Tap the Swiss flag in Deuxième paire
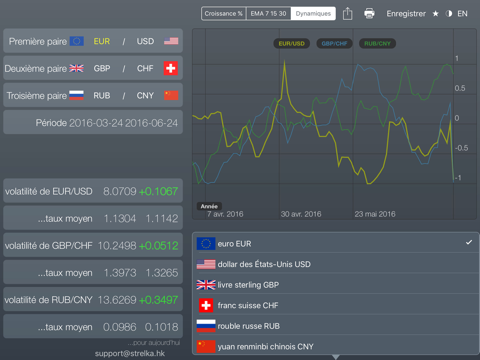Screen dimensions: 480x360 coord(171,68)
